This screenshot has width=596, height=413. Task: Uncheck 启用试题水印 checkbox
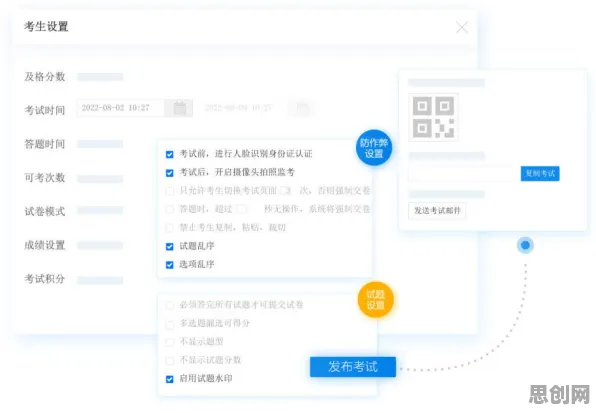pos(170,379)
